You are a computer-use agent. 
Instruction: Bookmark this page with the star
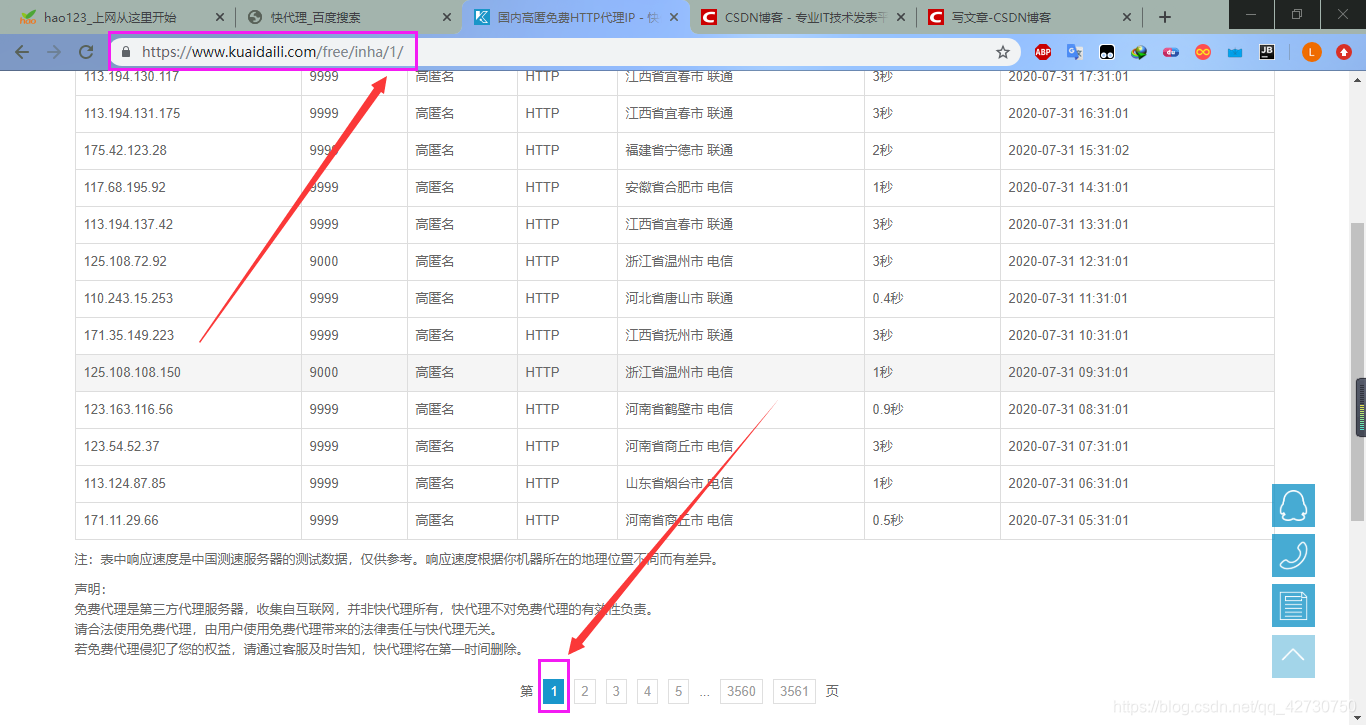tap(1003, 52)
